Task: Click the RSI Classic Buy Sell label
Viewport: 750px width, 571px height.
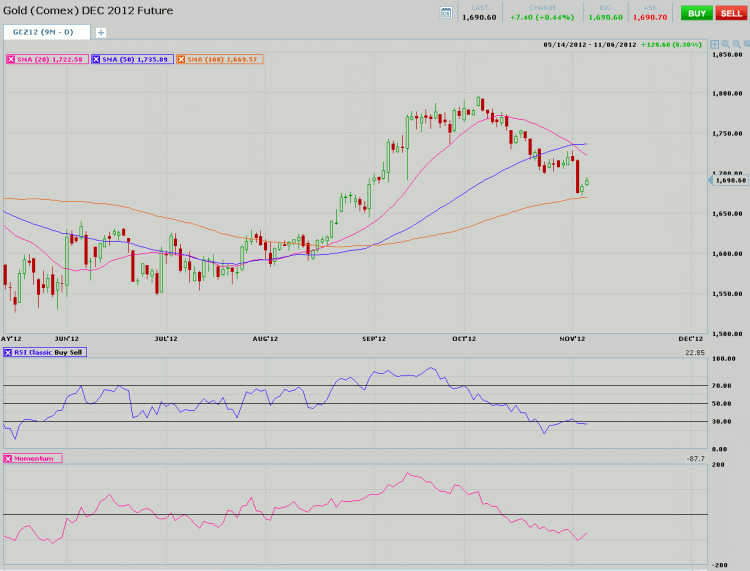Action: pyautogui.click(x=50, y=352)
